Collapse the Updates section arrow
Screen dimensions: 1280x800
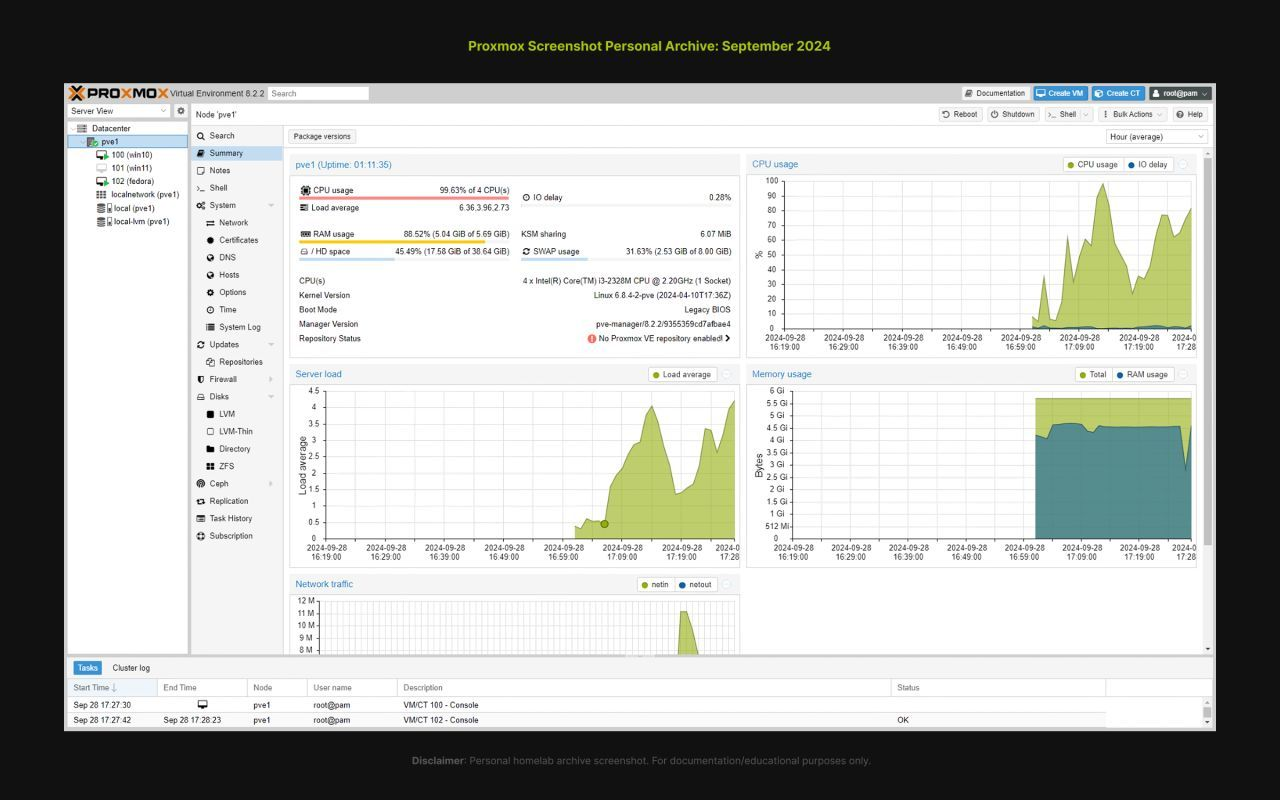click(270, 345)
